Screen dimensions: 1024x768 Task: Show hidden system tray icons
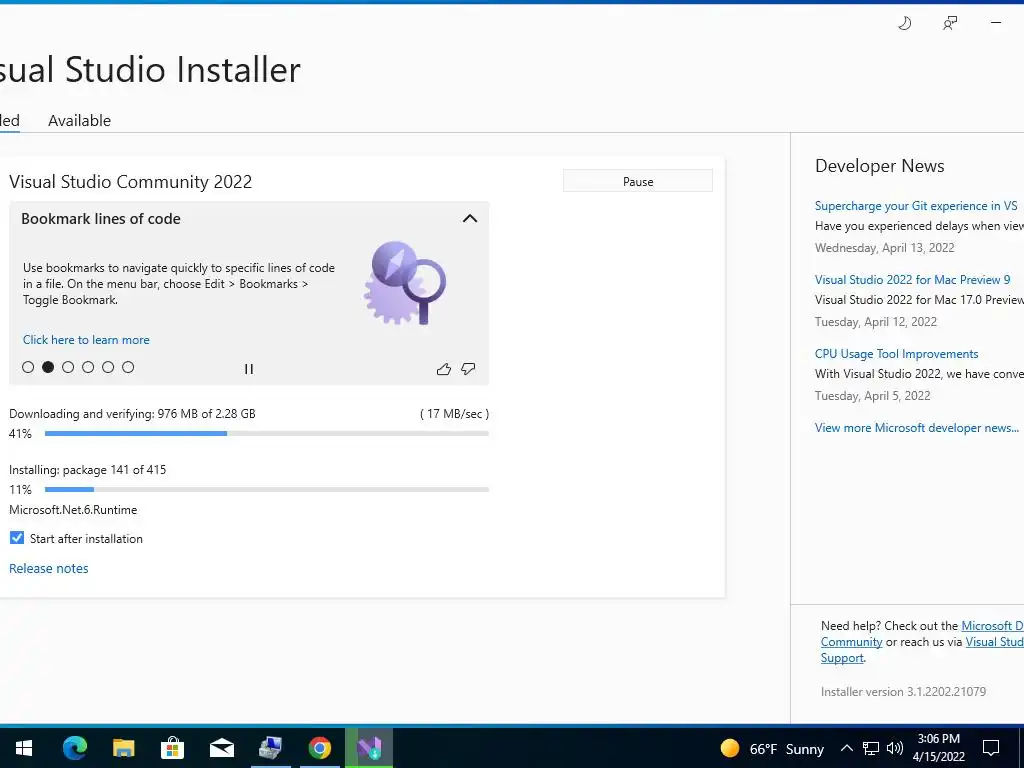[846, 748]
